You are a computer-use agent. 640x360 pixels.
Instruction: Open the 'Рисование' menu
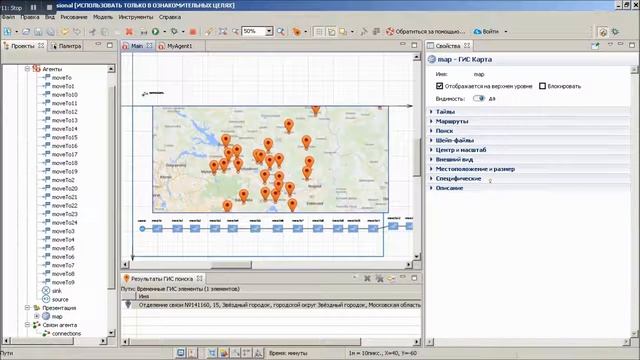click(74, 17)
